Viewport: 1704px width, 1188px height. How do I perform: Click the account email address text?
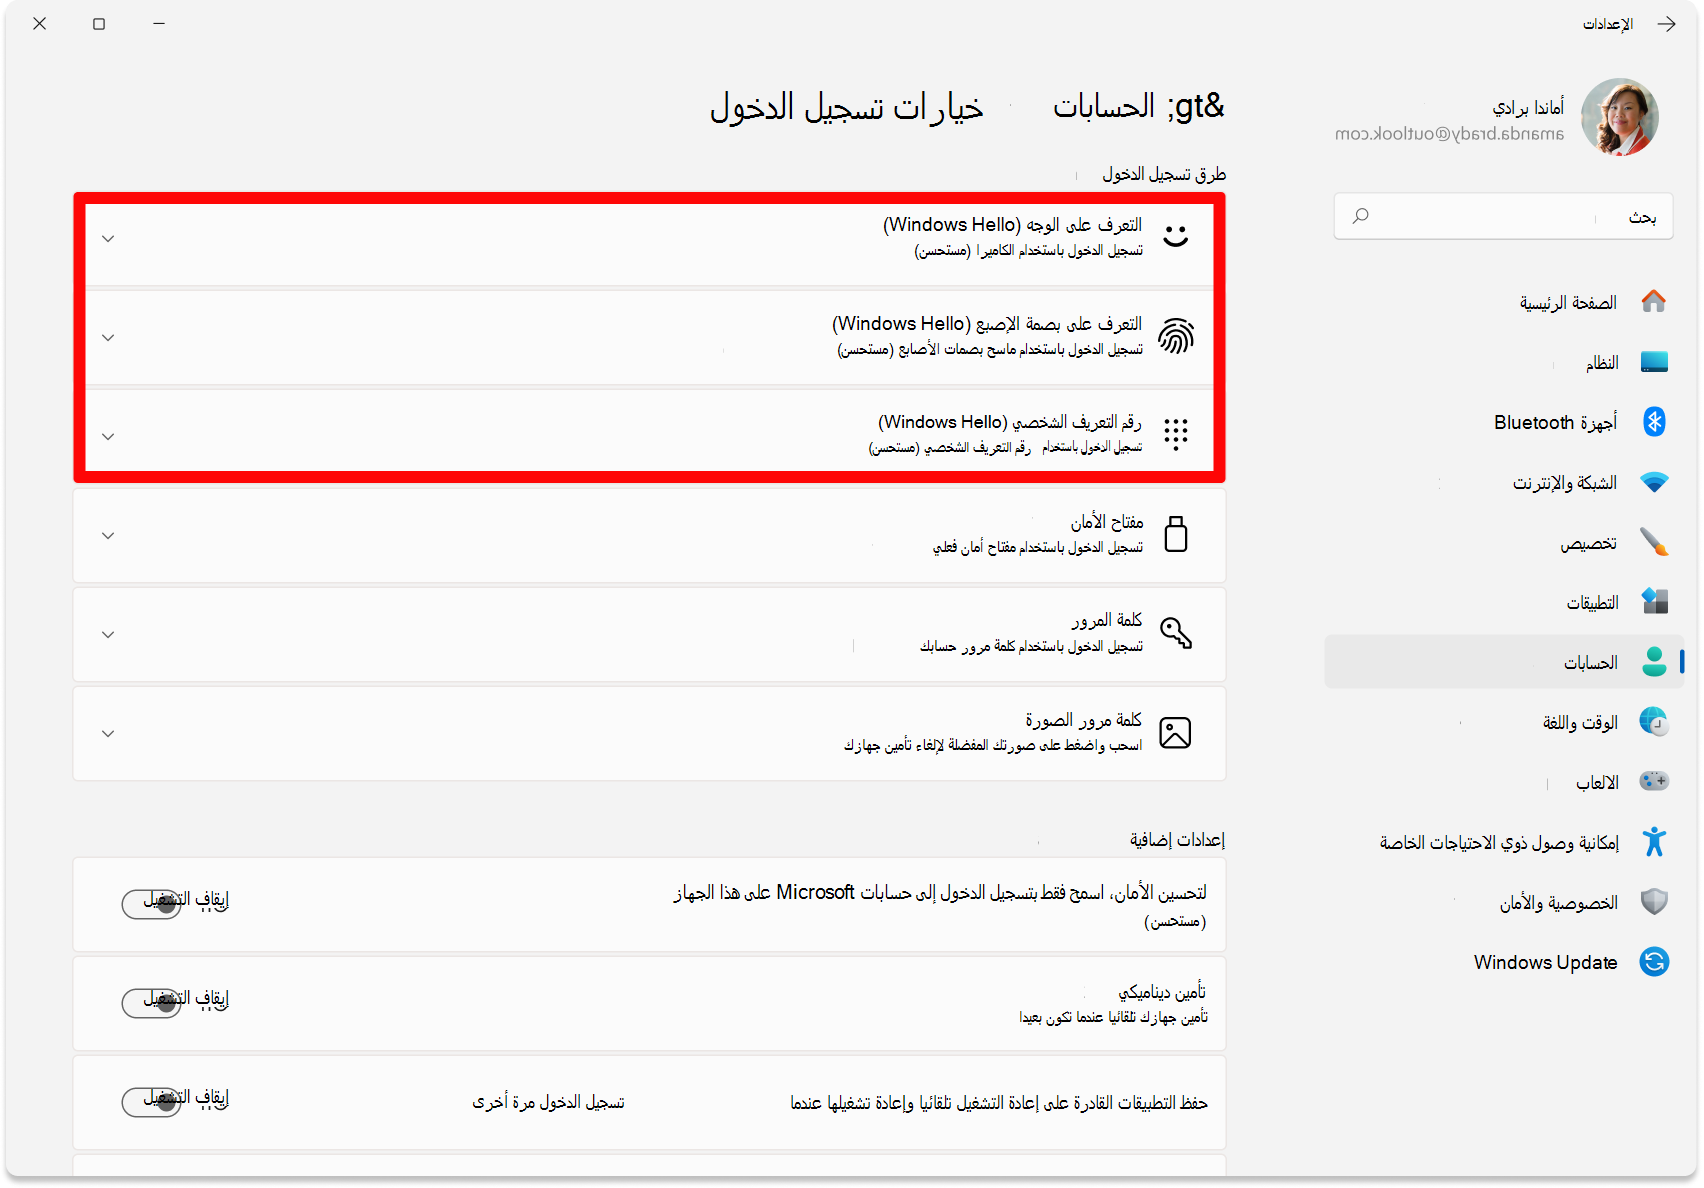point(1449,134)
